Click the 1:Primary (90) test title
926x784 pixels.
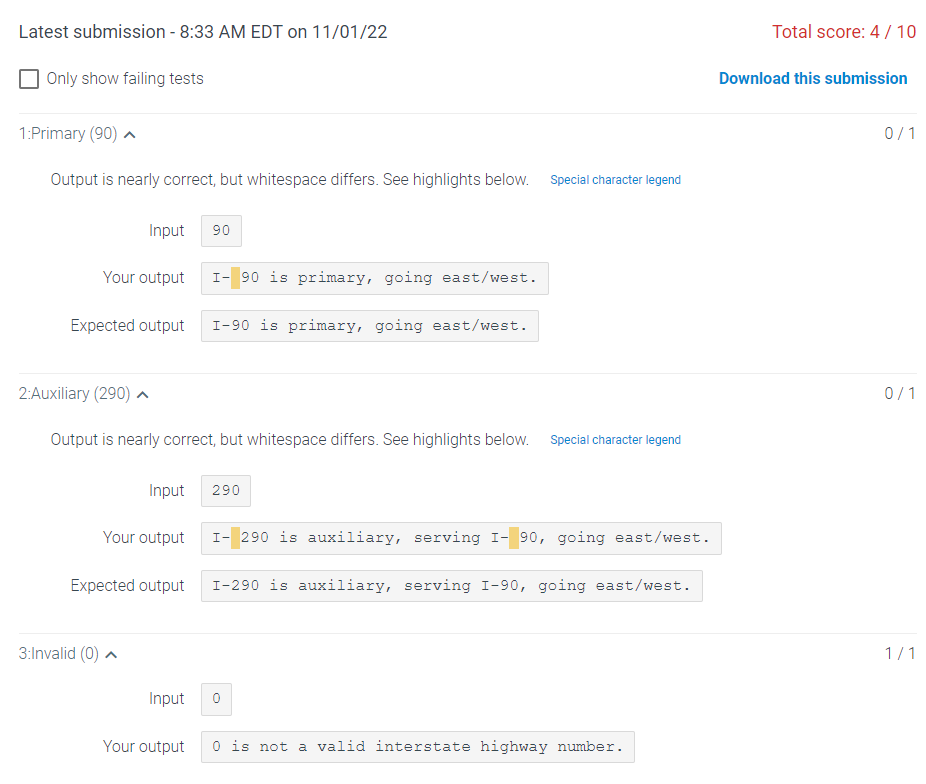(68, 134)
